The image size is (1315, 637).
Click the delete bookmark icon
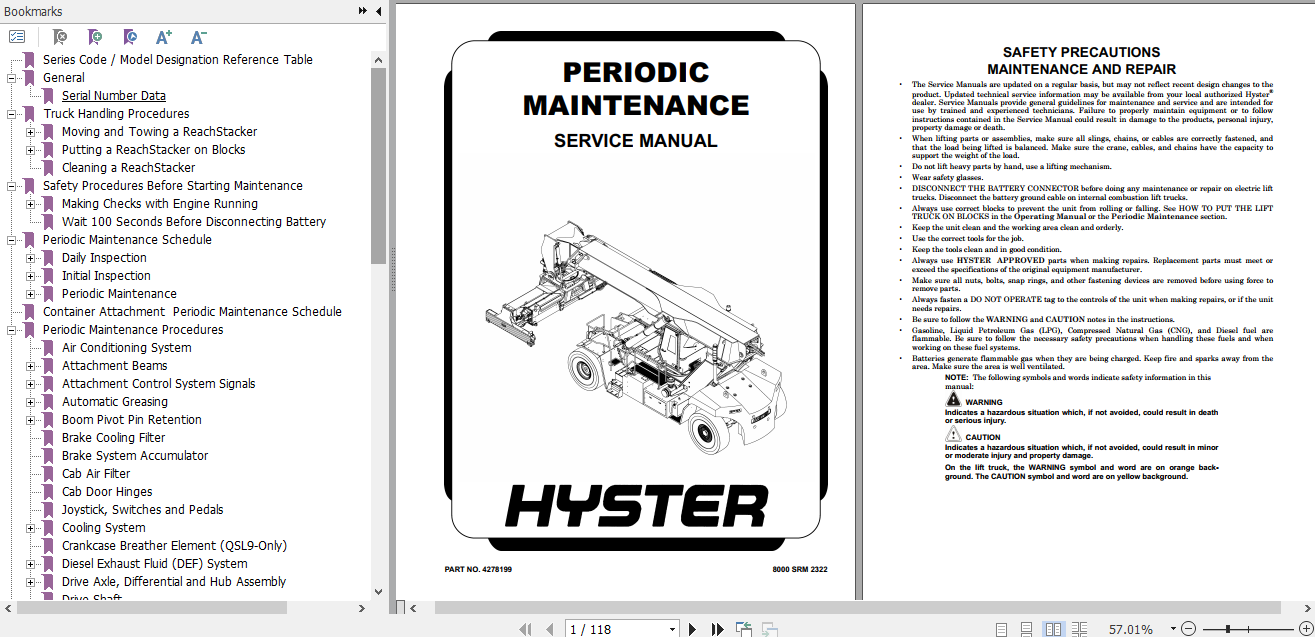(59, 36)
